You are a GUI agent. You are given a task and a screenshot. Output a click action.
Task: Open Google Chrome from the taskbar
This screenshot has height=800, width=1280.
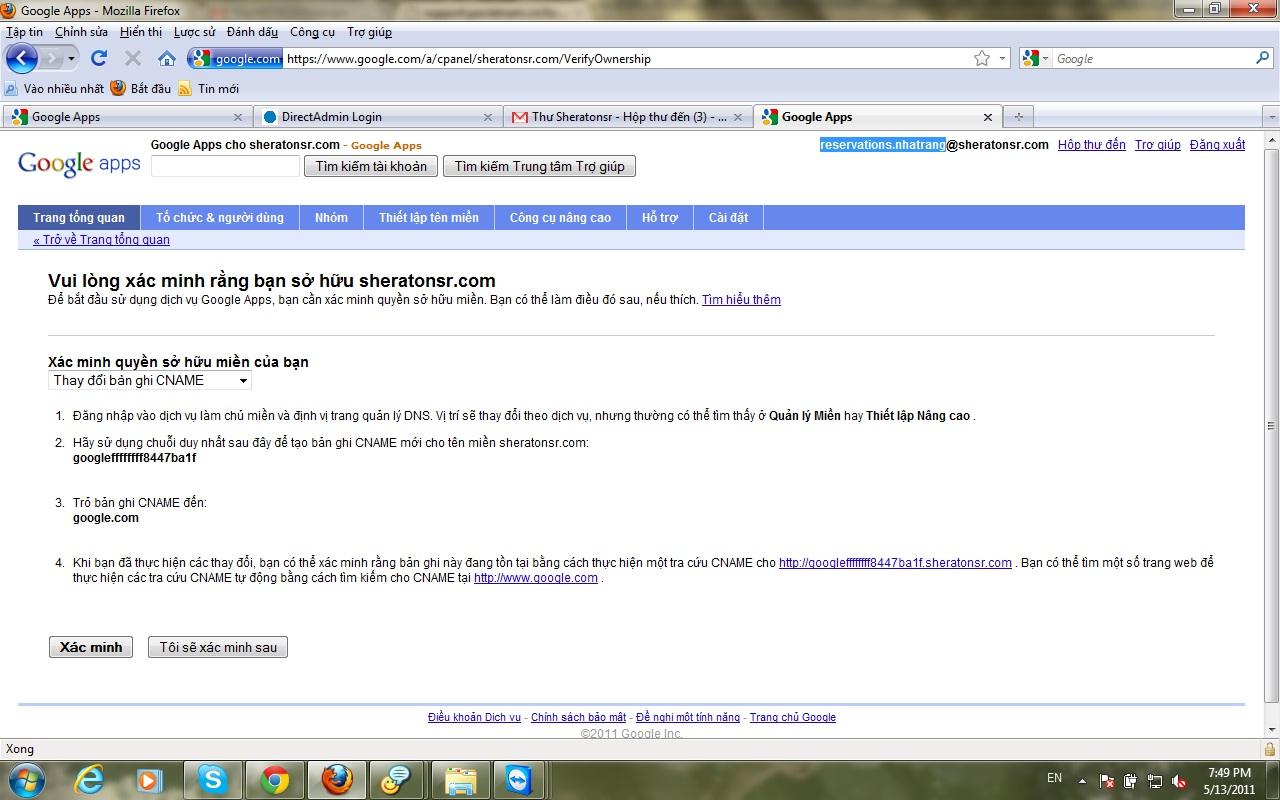[275, 780]
